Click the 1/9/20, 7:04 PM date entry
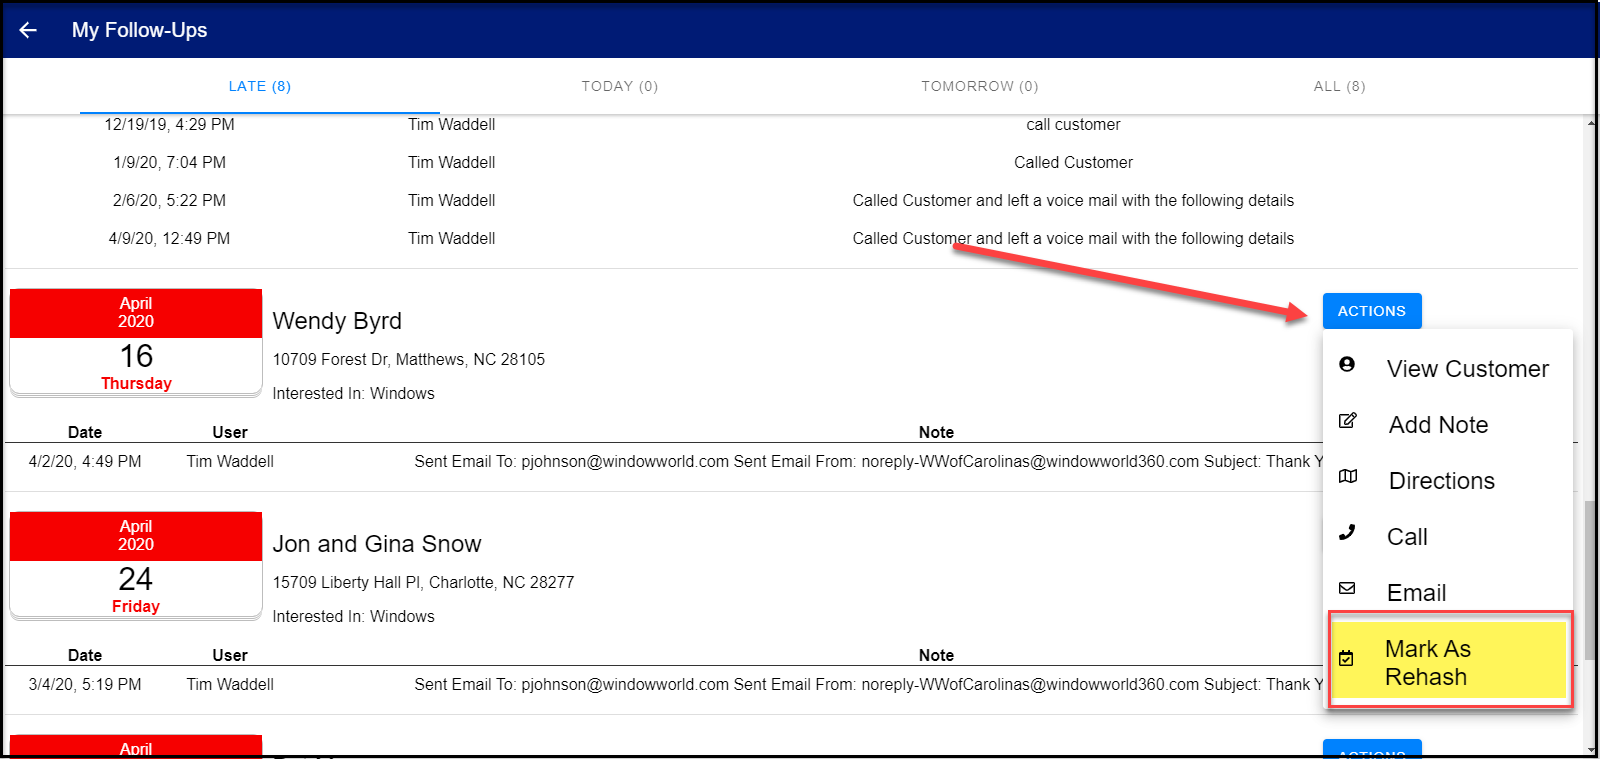 point(170,162)
